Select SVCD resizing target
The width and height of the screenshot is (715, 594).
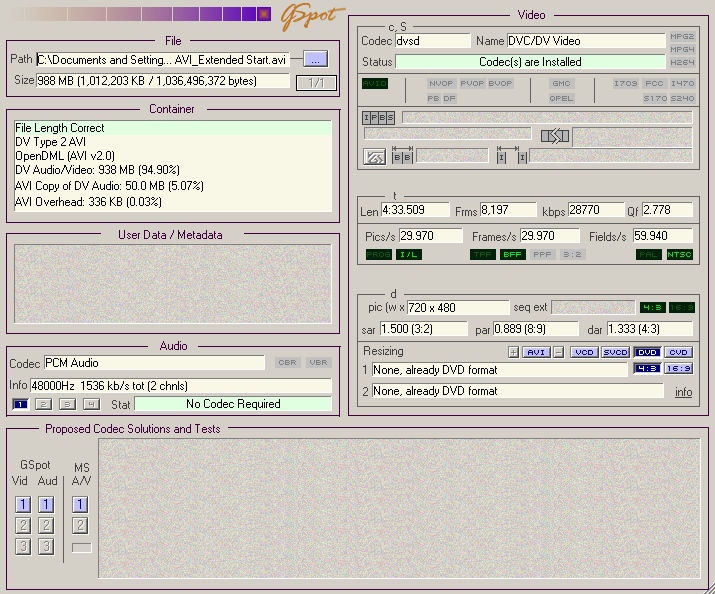click(x=615, y=352)
